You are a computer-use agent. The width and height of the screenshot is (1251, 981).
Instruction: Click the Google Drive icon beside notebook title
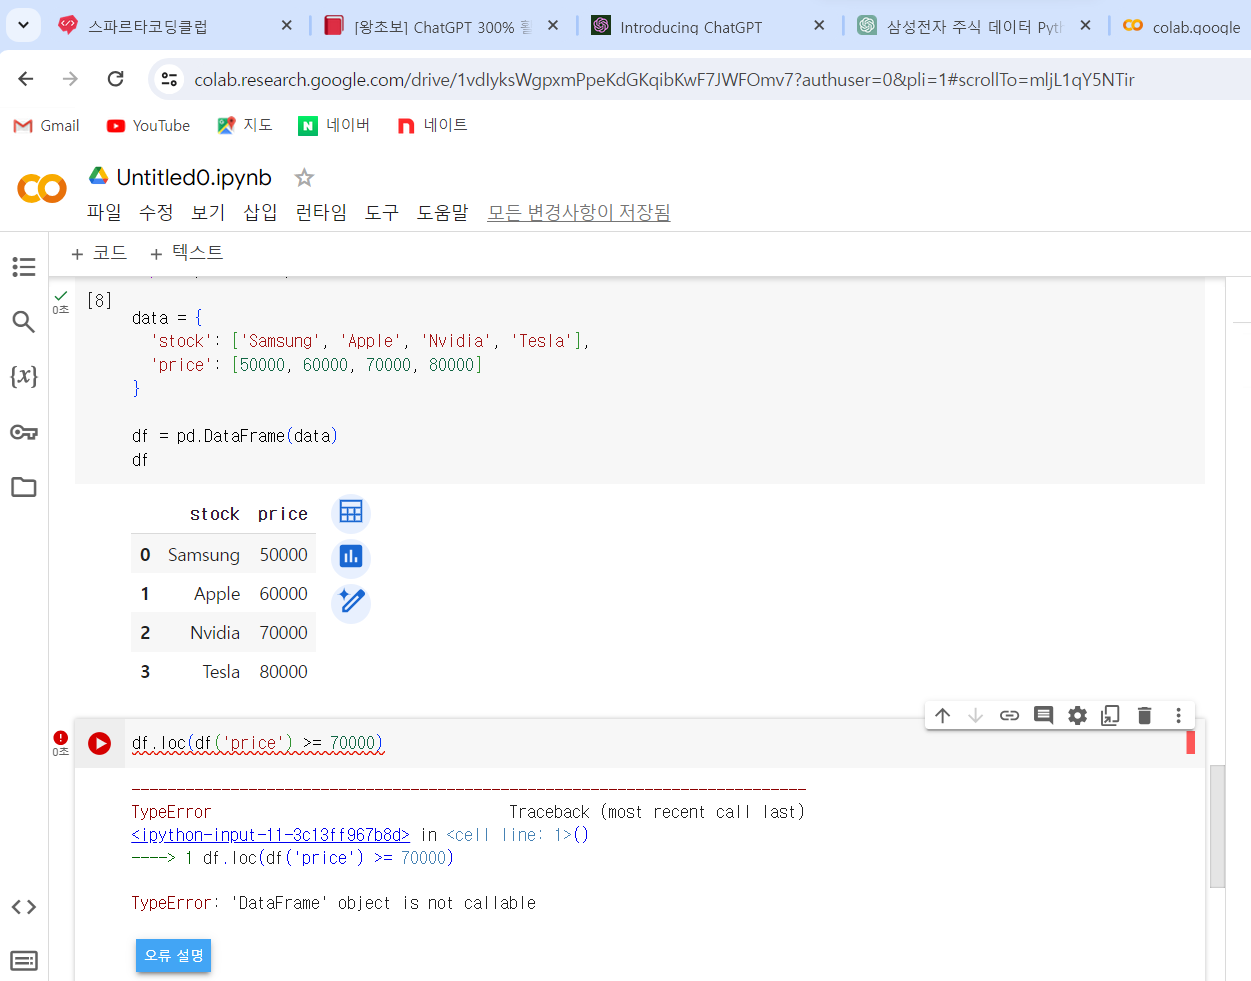click(98, 176)
